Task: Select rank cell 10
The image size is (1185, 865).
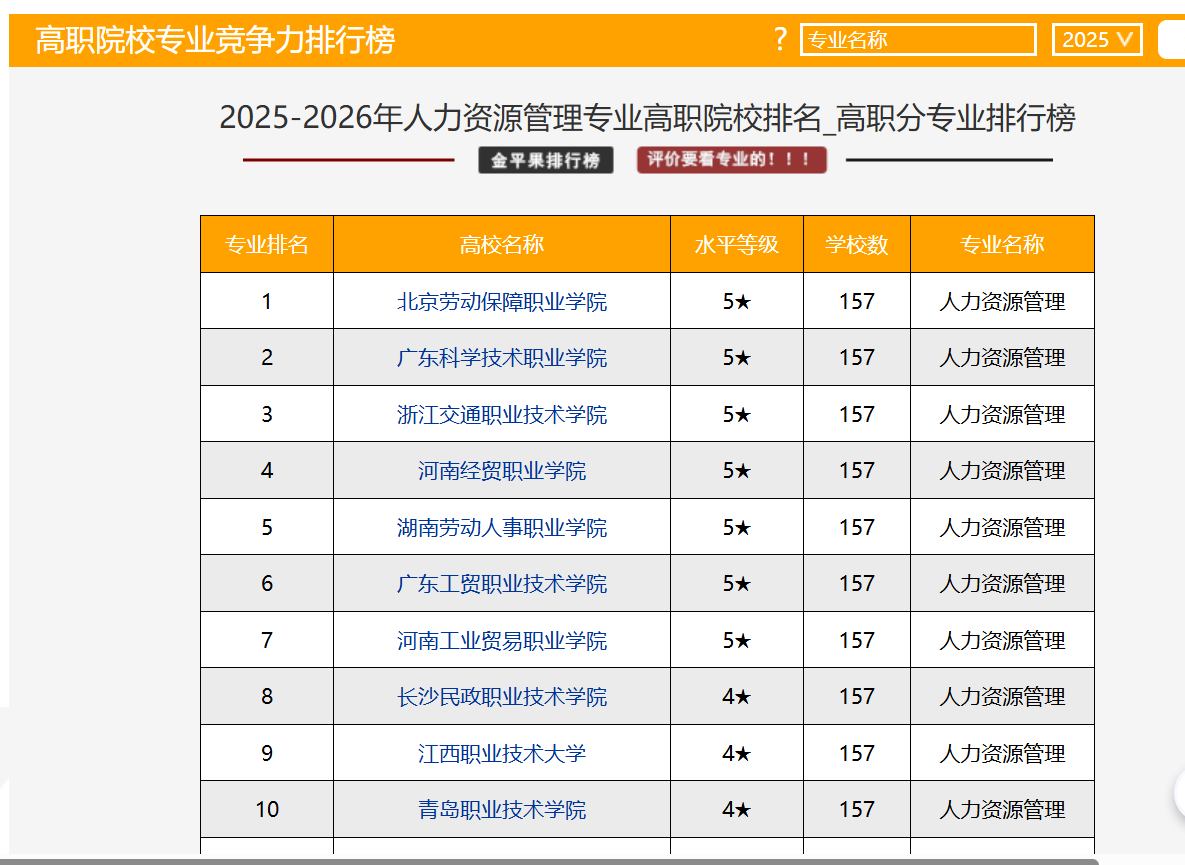Action: click(x=267, y=809)
